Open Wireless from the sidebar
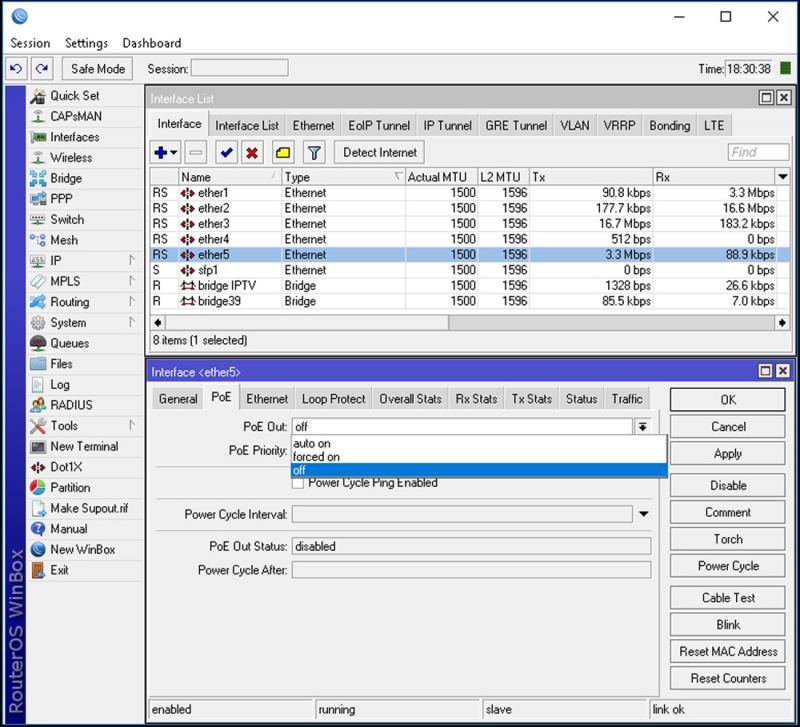 pos(71,158)
